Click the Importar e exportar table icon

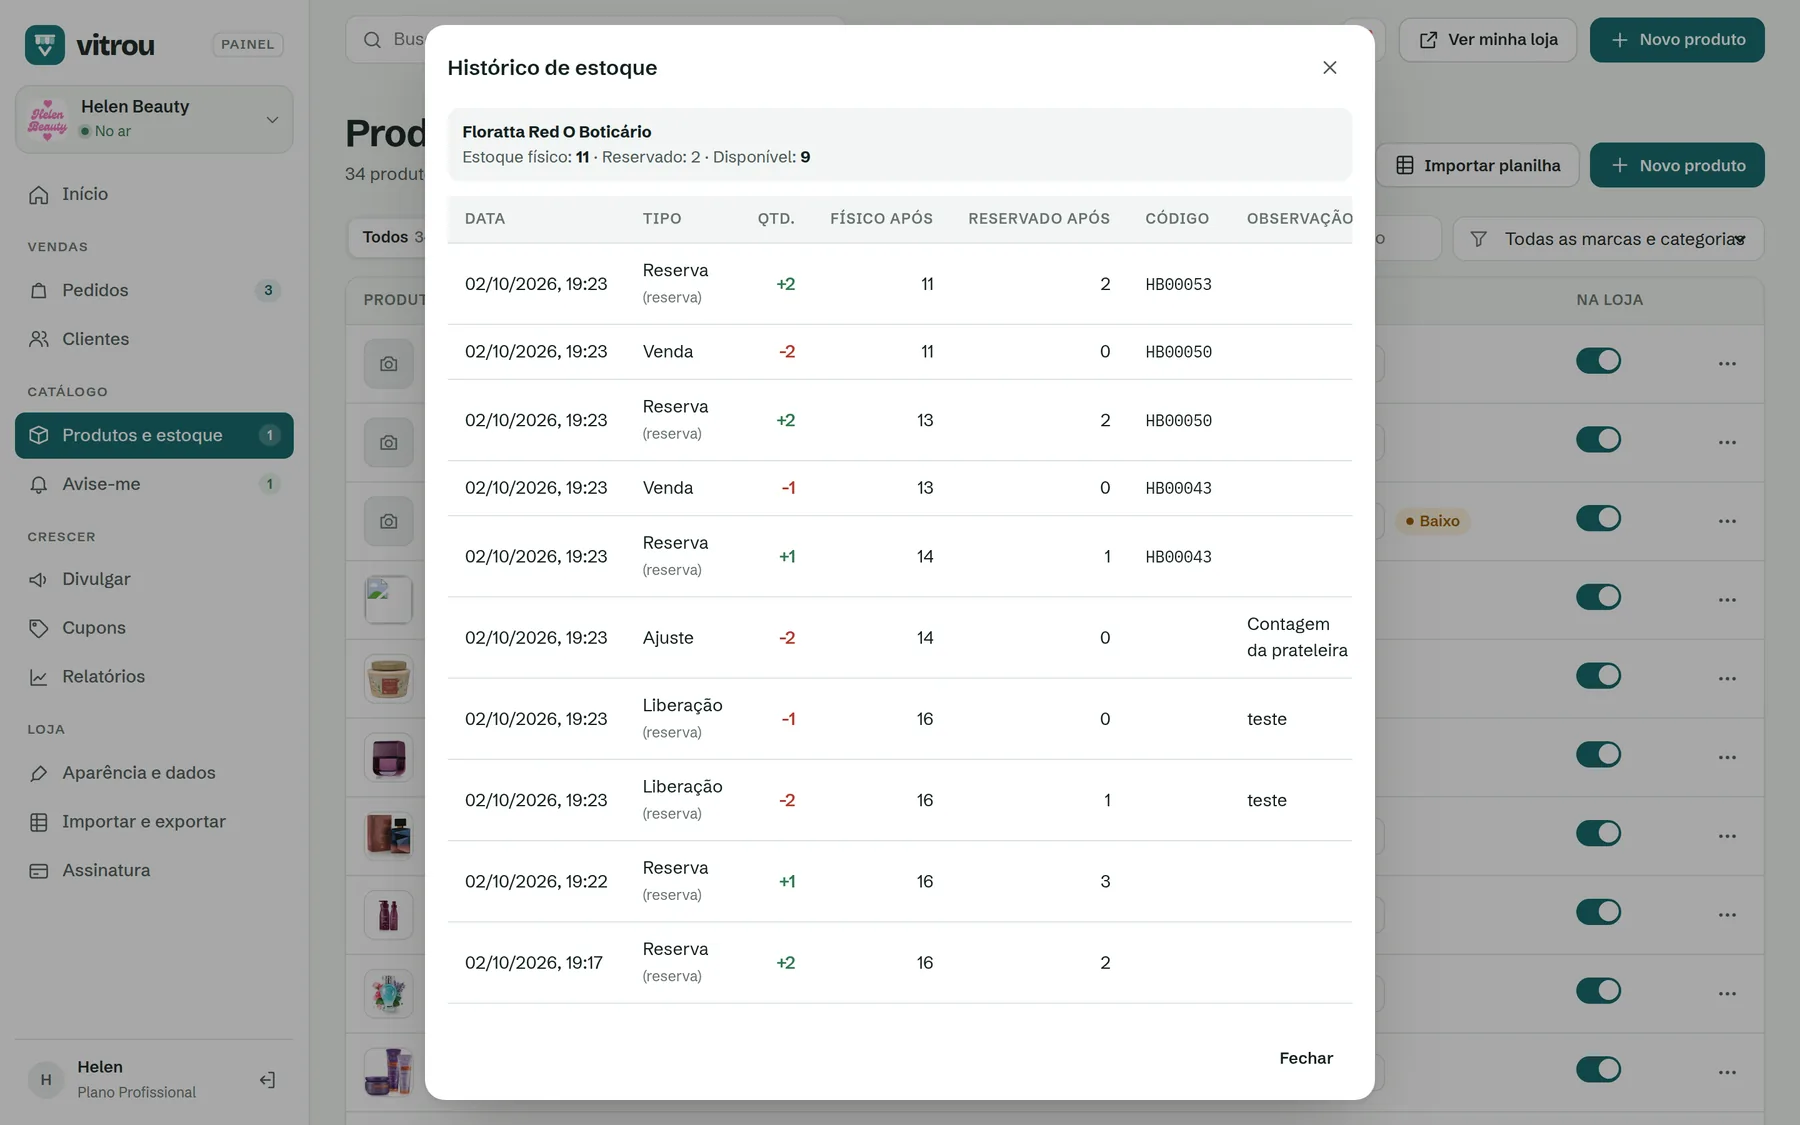click(x=39, y=822)
